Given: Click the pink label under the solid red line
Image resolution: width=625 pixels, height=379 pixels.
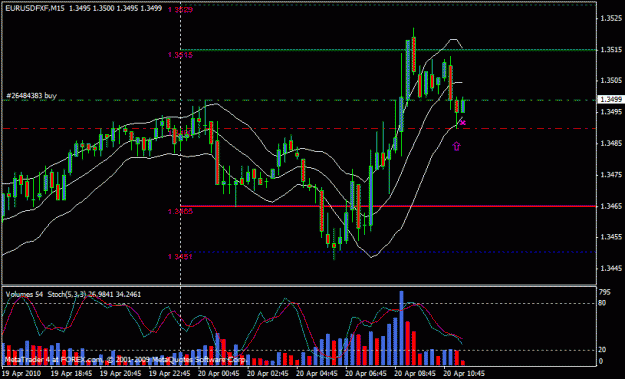Looking at the screenshot, I should 181,211.
